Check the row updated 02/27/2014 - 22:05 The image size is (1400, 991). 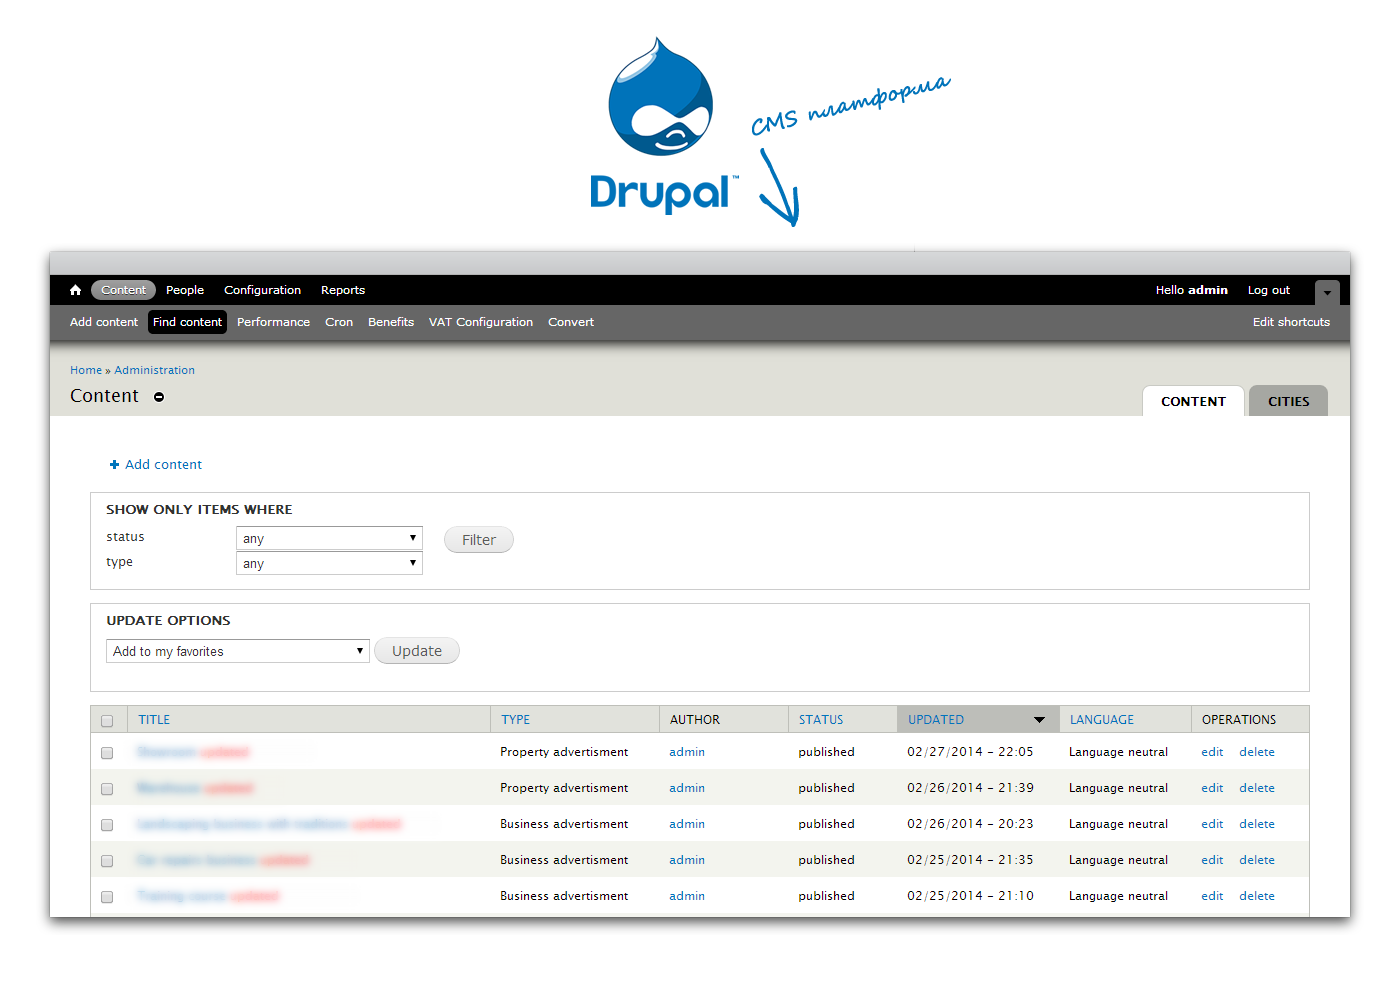coord(107,753)
